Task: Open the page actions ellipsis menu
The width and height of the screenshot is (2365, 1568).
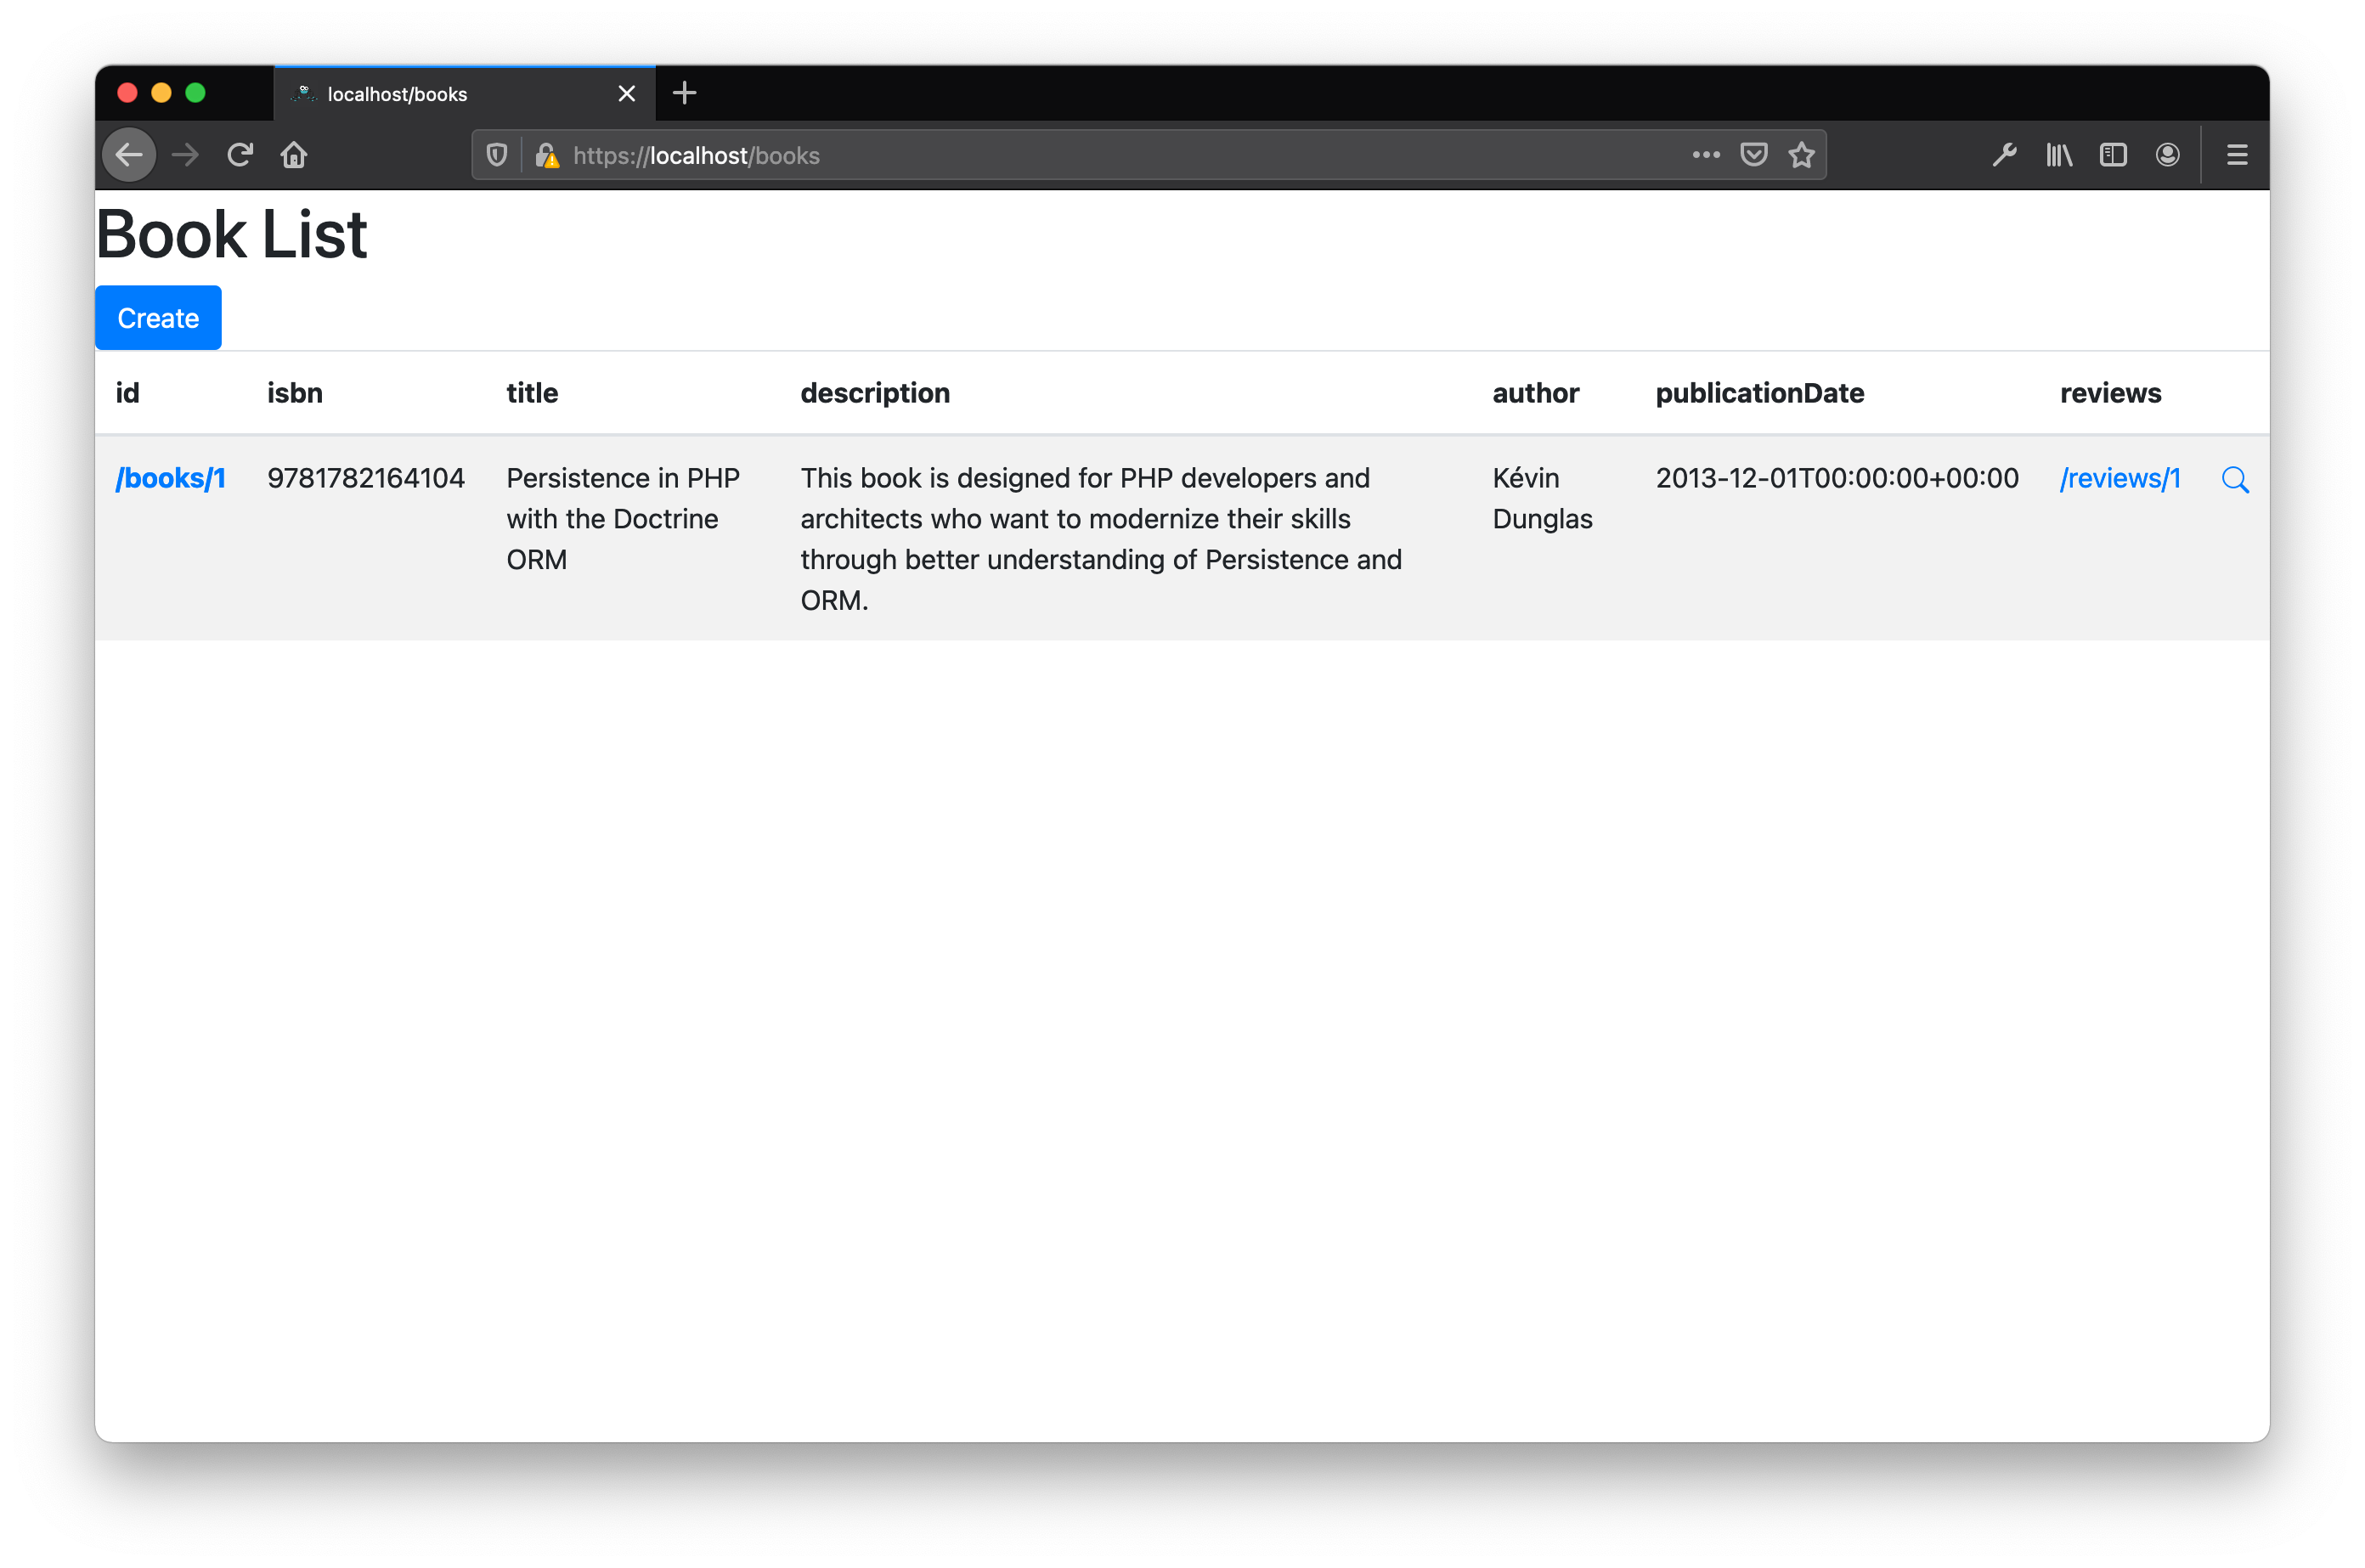Action: pos(1705,154)
